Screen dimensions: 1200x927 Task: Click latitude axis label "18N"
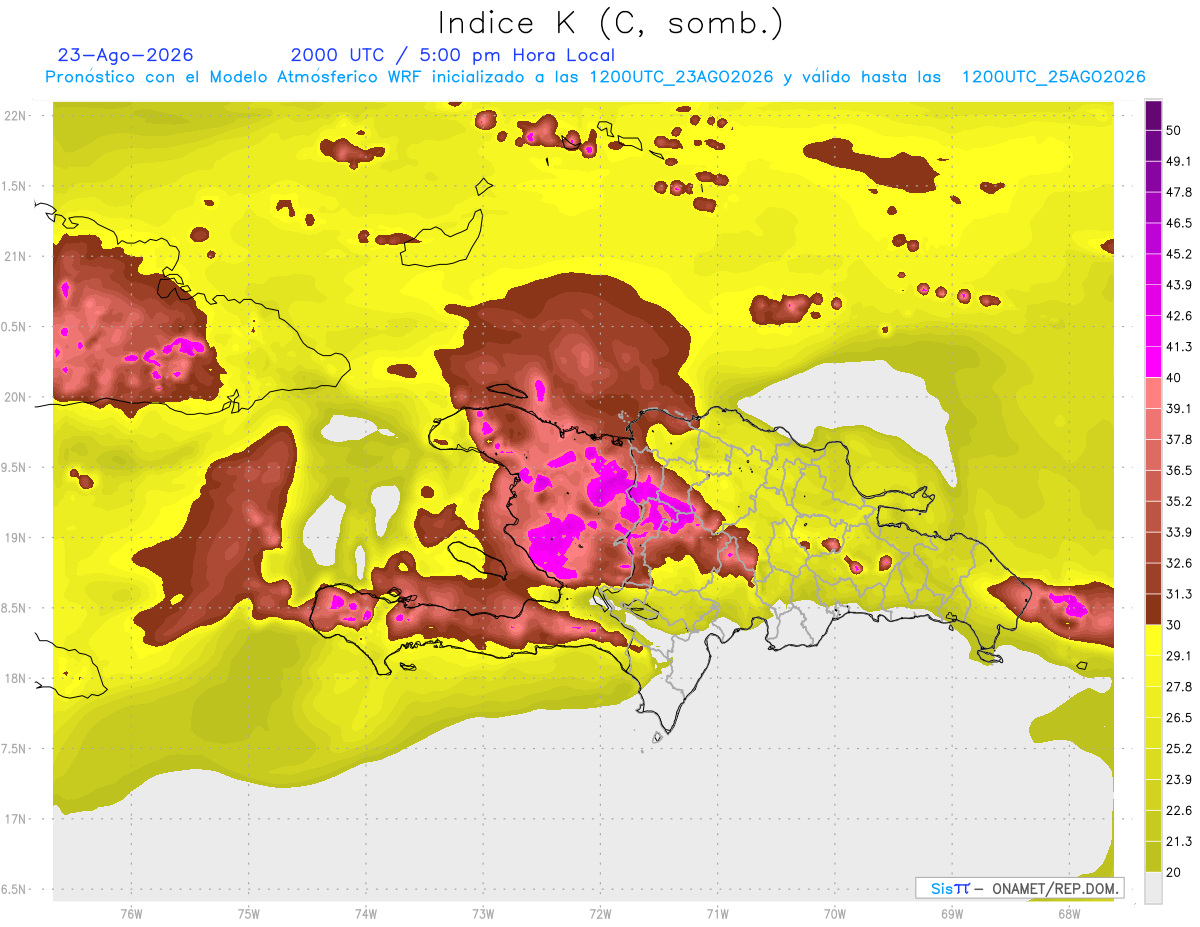(16, 678)
